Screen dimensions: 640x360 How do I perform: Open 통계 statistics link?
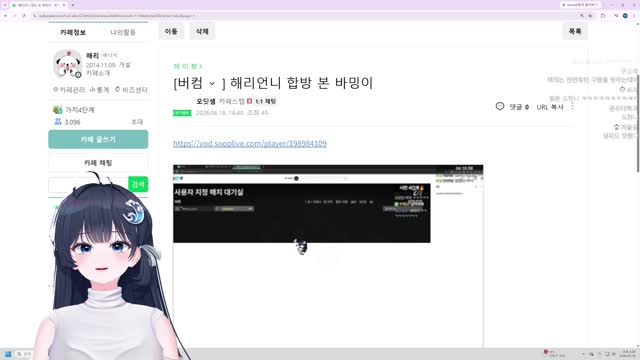point(99,90)
